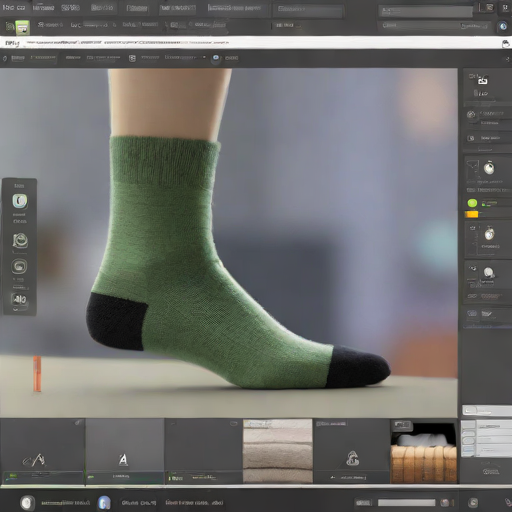Click the second input field below the top search
This screenshot has height=512, width=512.
(x=434, y=26)
